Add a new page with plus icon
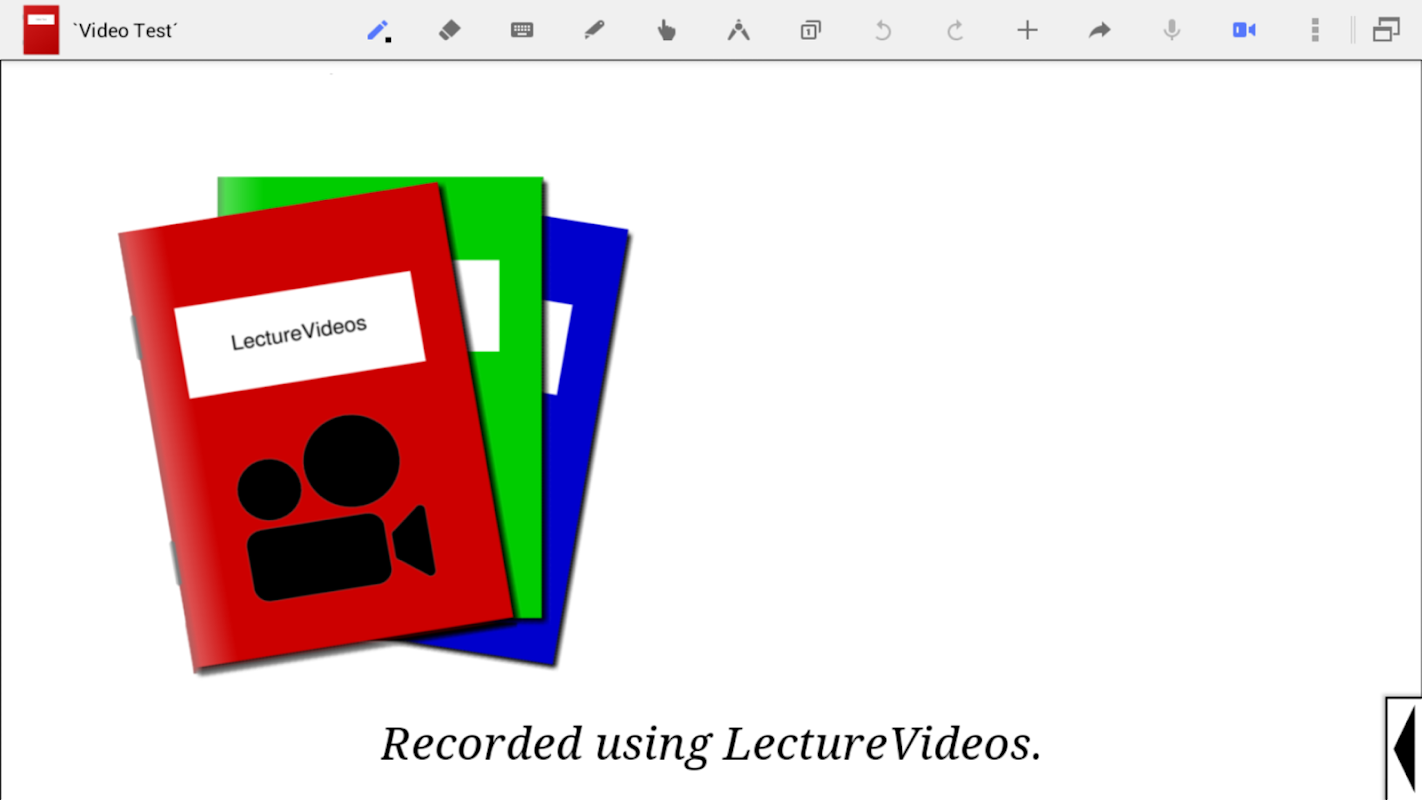The height and width of the screenshot is (800, 1422). [1027, 31]
